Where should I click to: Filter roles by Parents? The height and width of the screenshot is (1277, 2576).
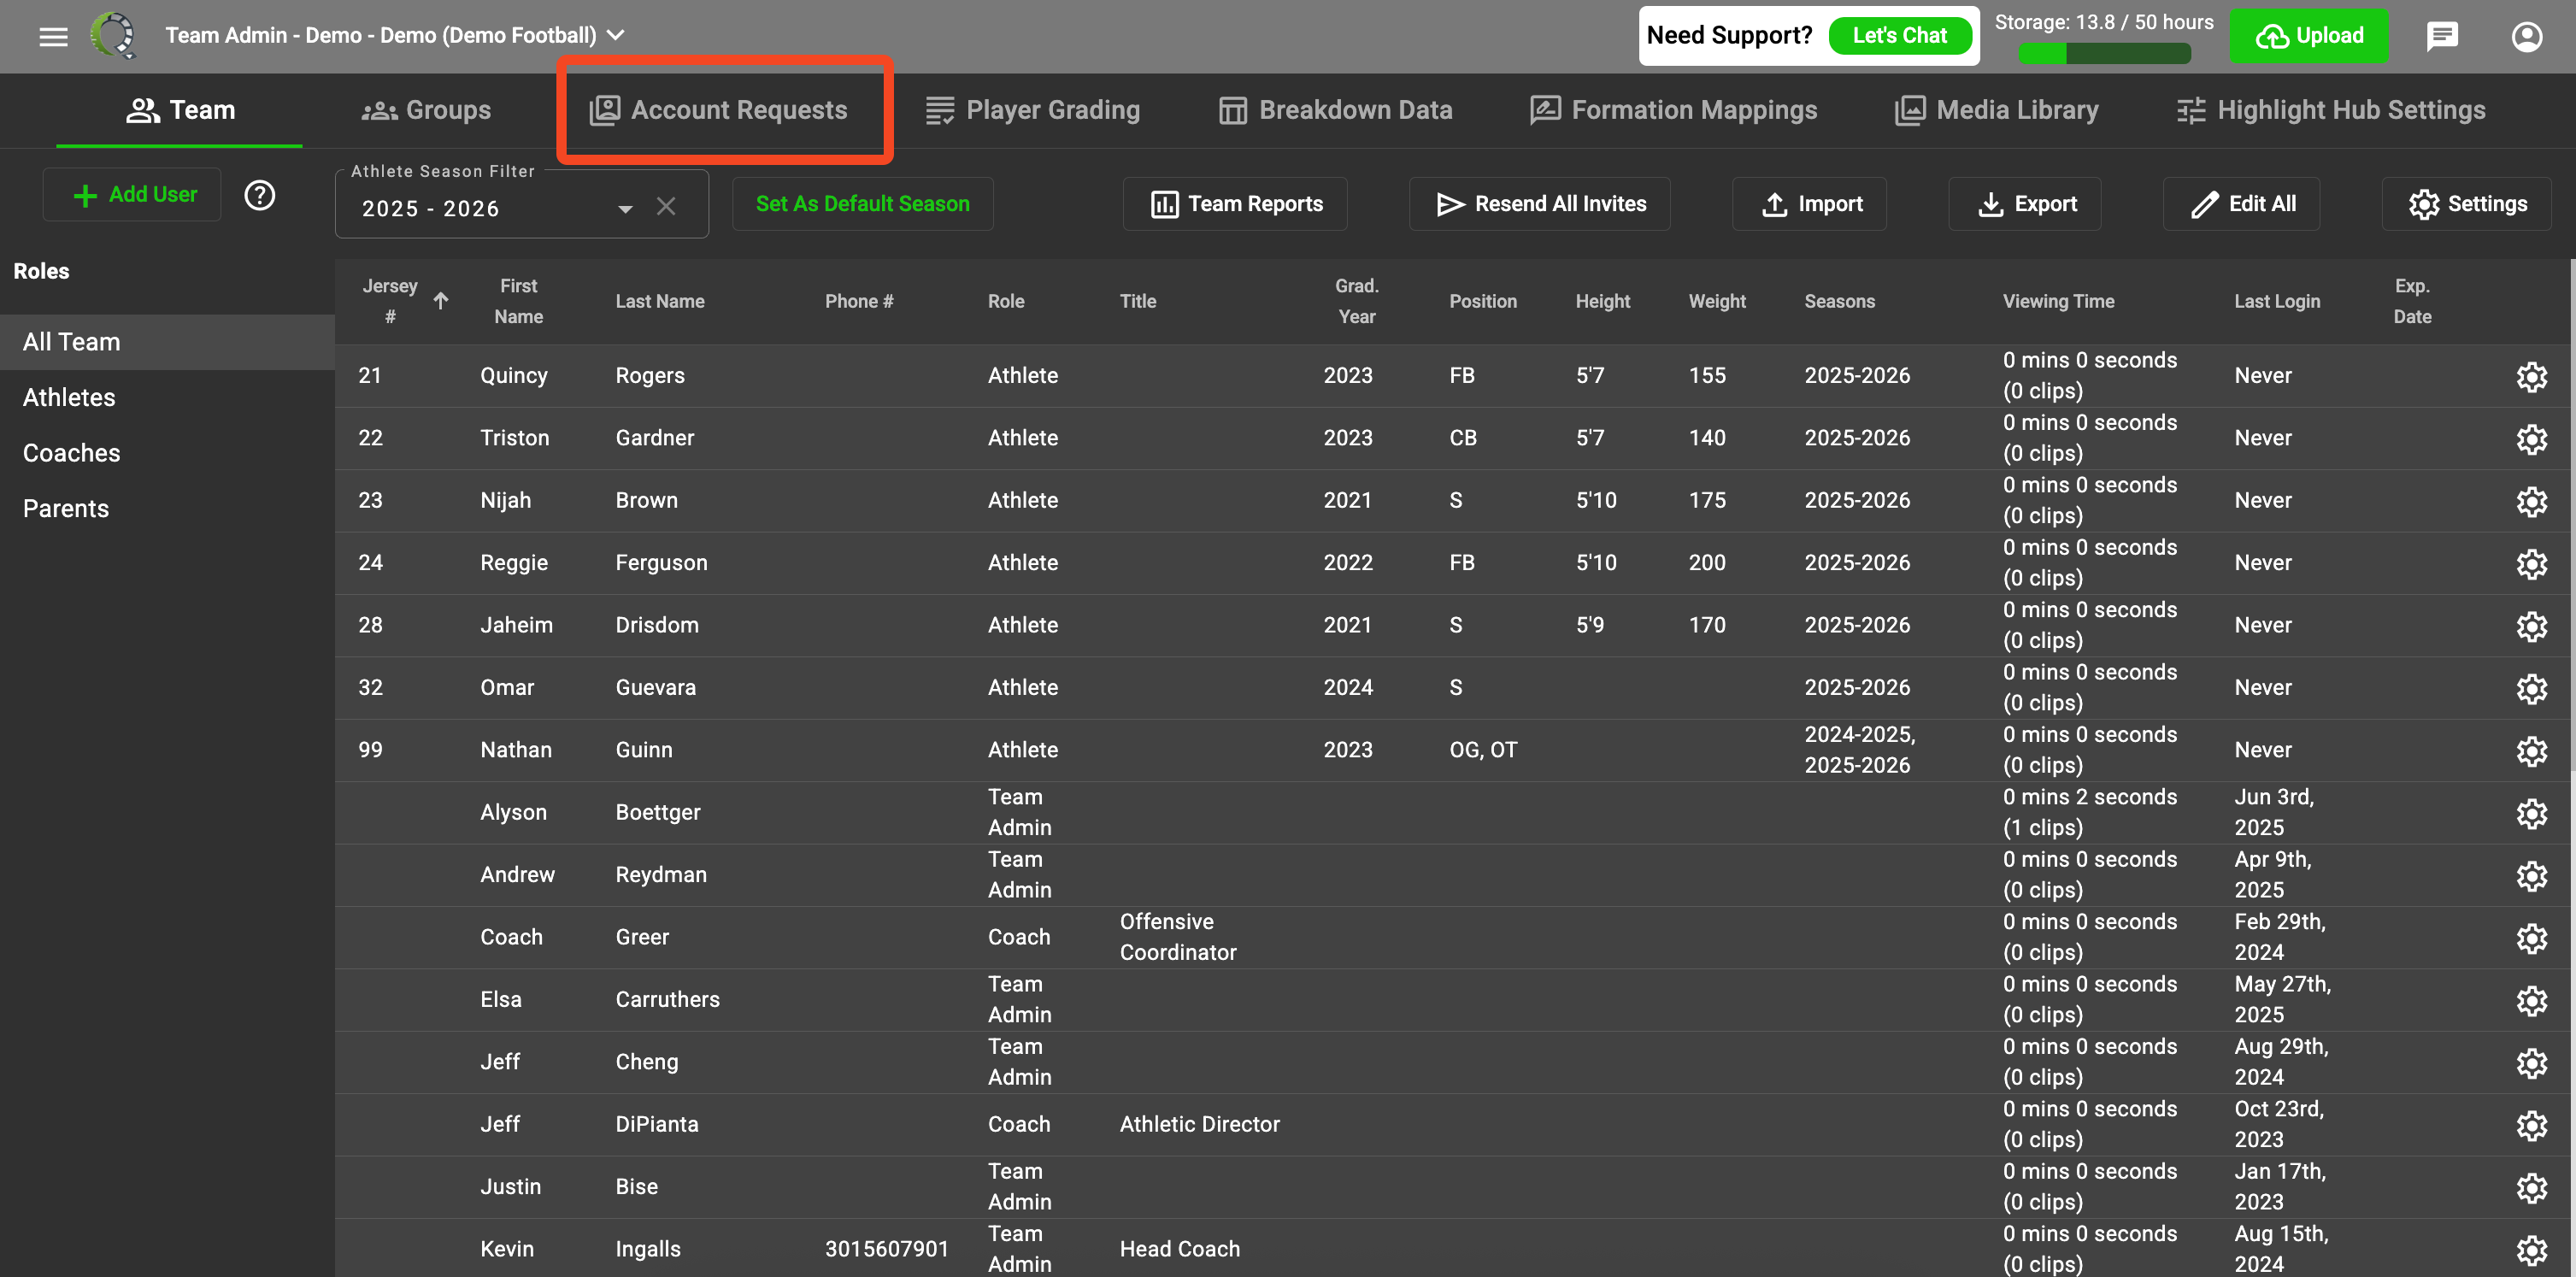pyautogui.click(x=167, y=509)
